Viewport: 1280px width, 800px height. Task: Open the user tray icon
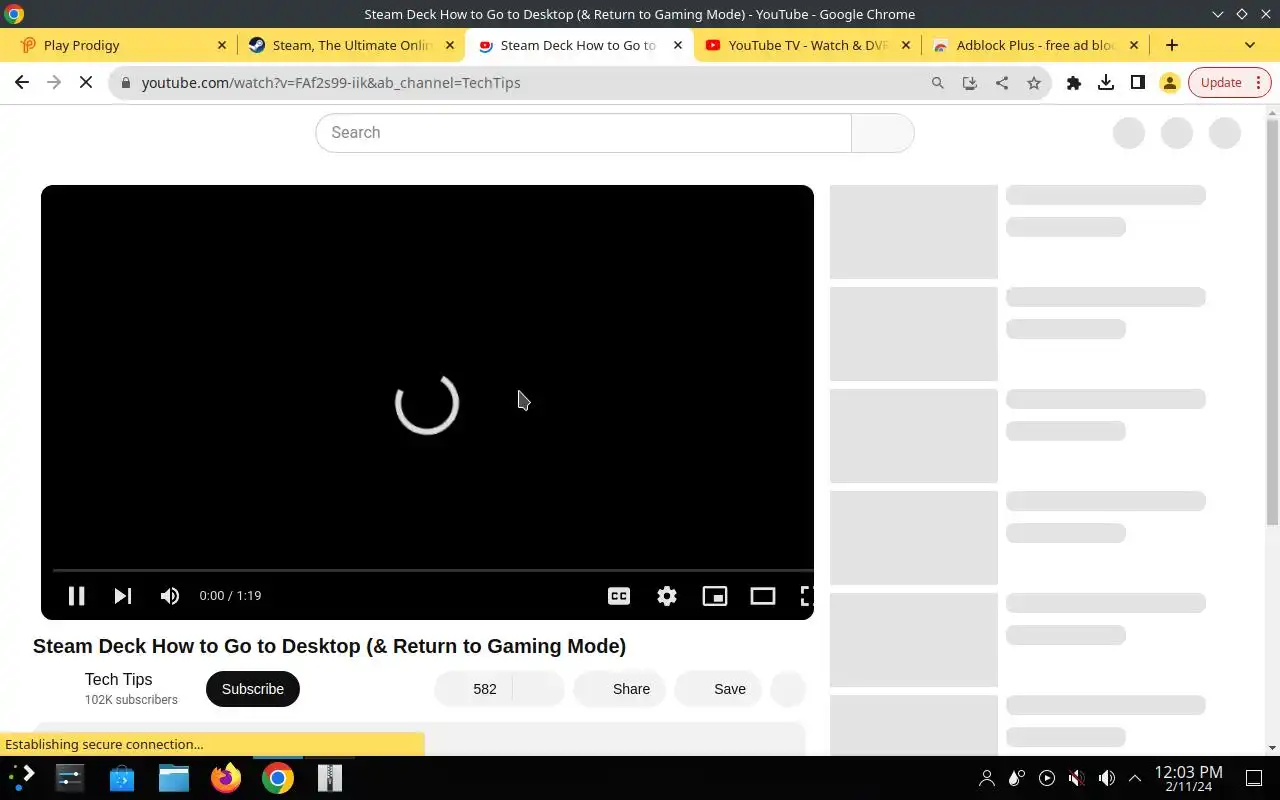[987, 778]
